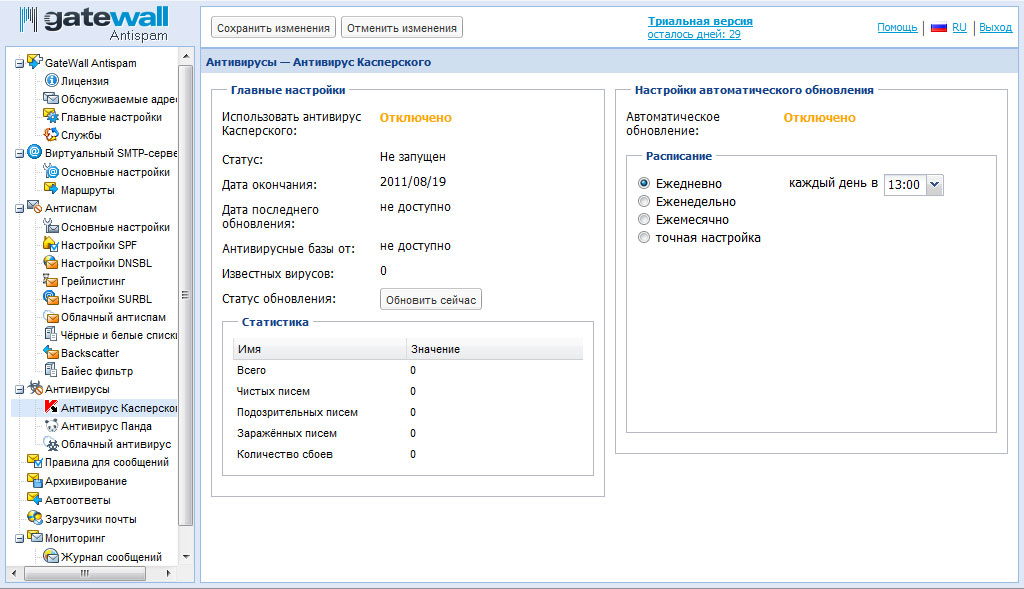Screen dimensions: 1024x589
Task: Click Сохранить изменения button
Action: click(x=273, y=27)
